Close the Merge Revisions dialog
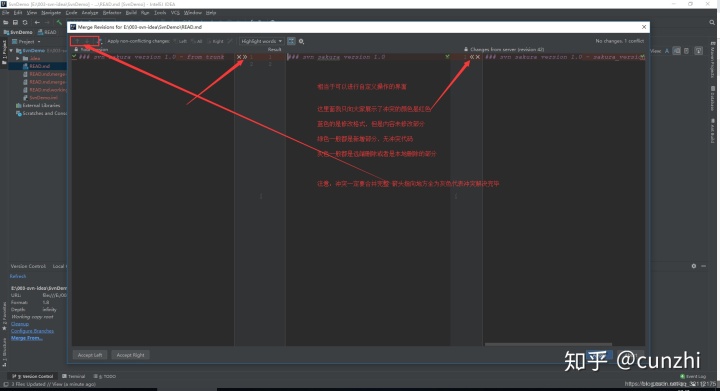Viewport: 720px width, 391px height. (x=644, y=27)
